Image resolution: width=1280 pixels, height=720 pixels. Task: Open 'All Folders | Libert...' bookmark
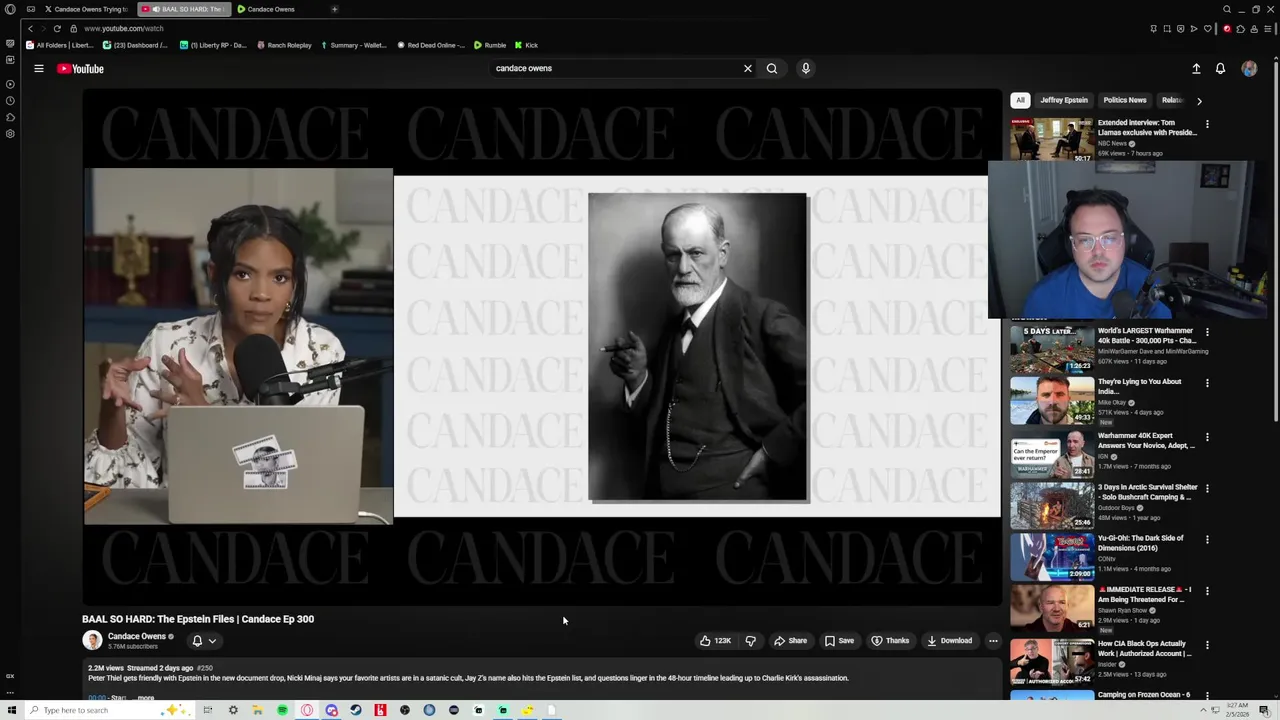(x=59, y=45)
